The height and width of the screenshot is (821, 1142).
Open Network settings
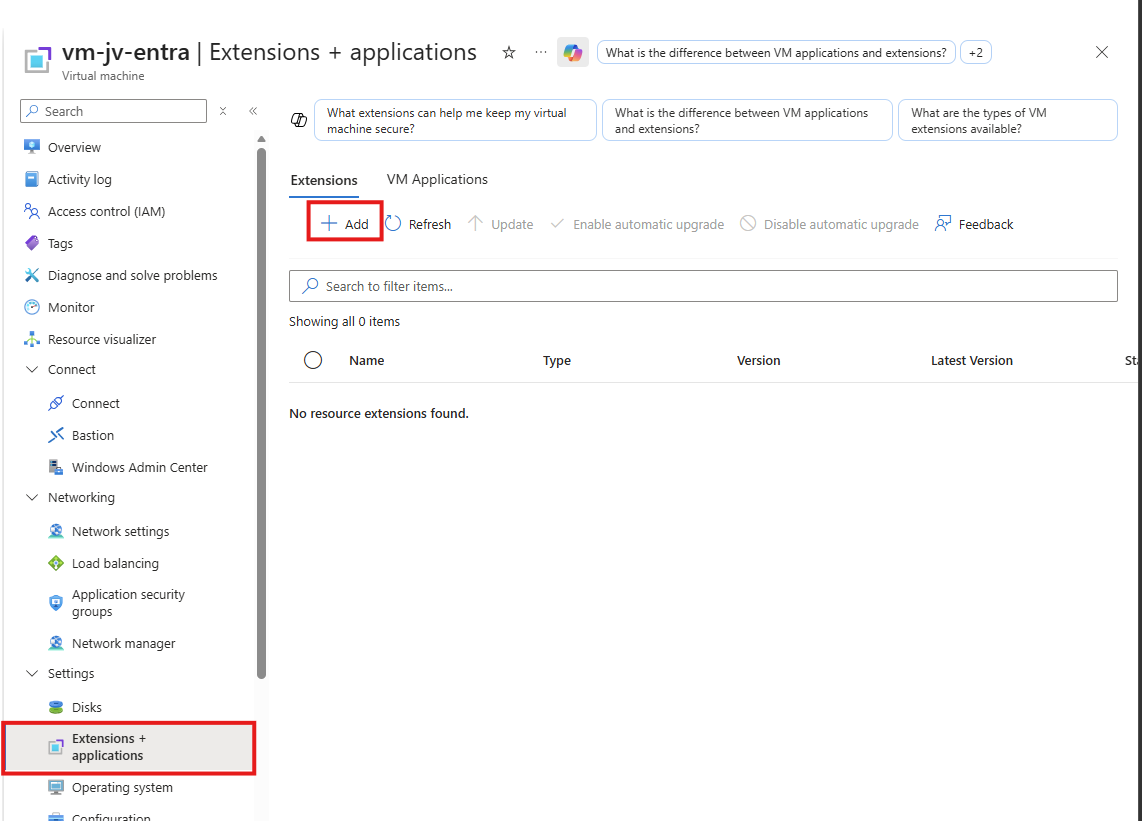click(x=120, y=532)
